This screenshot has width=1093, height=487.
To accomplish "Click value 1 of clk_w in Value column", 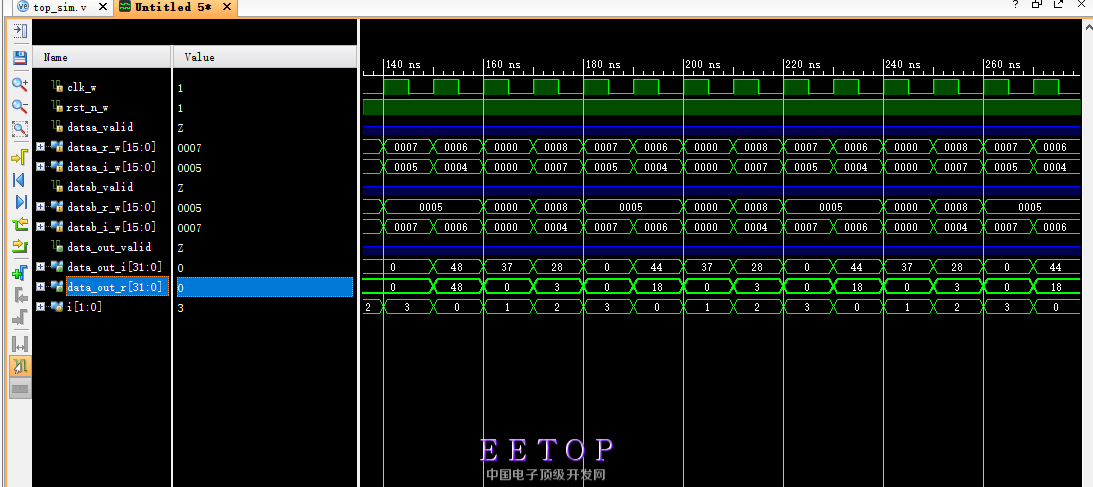I will coord(181,88).
